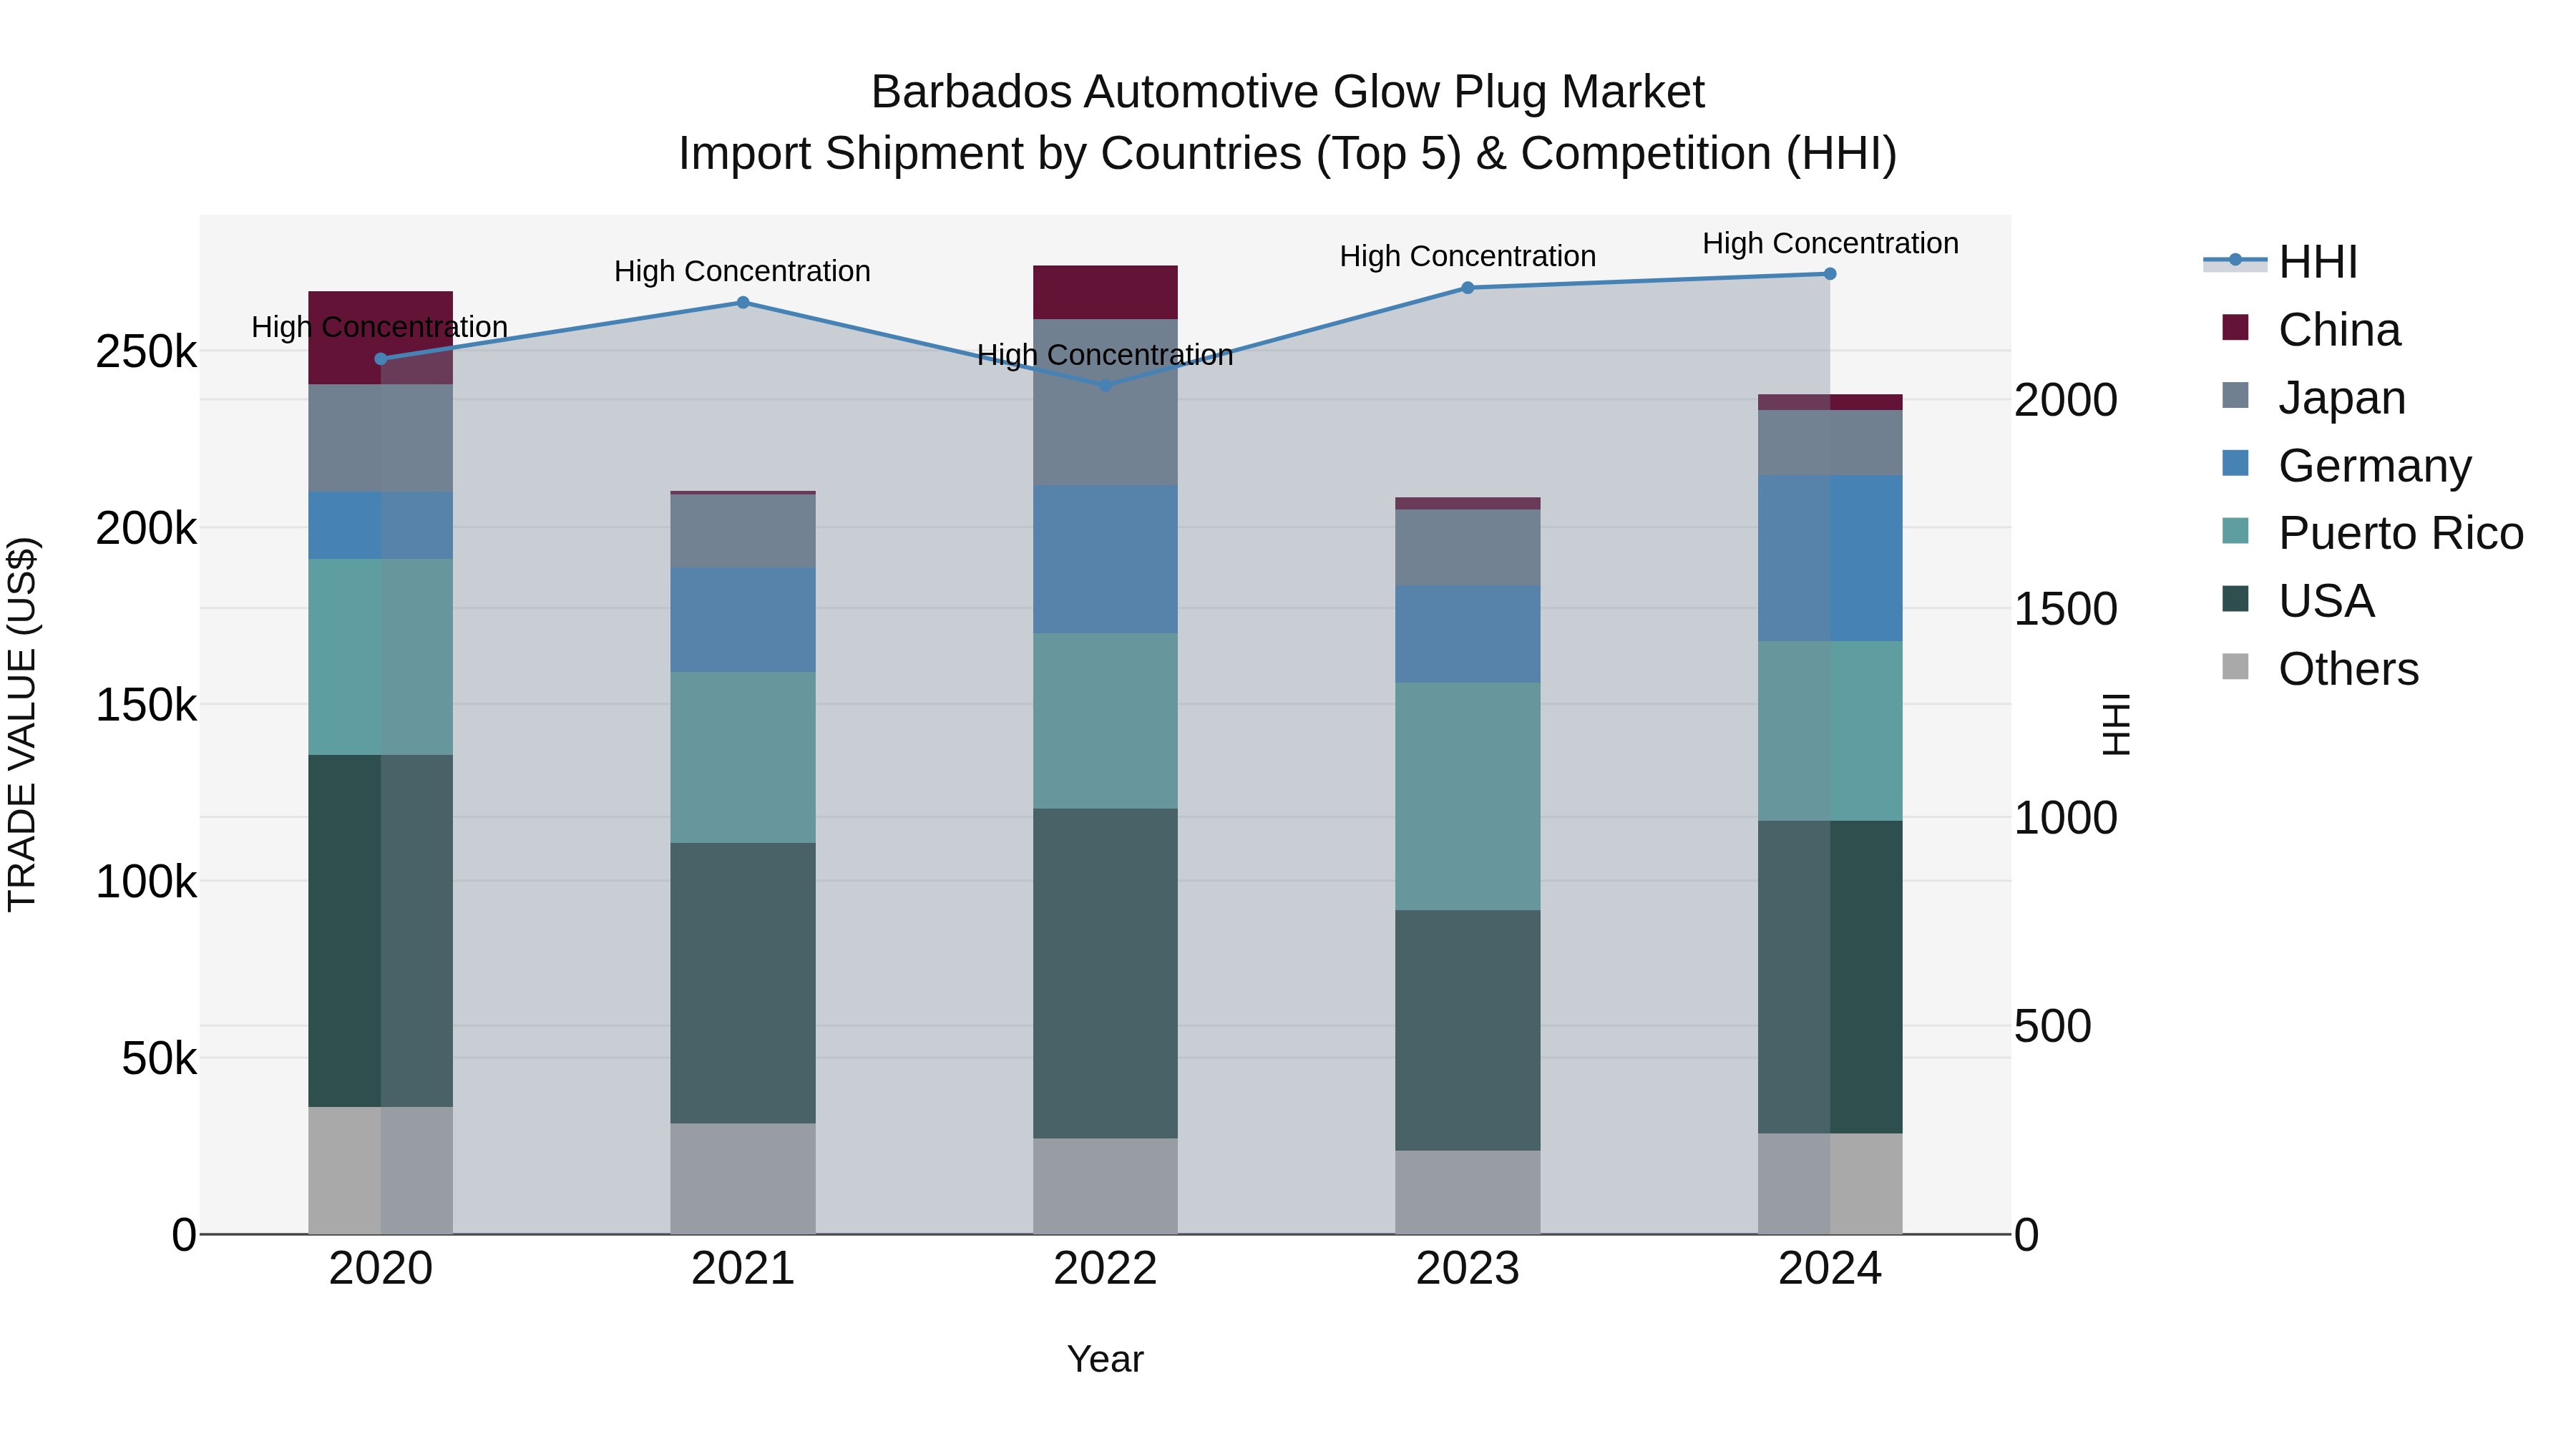Toggle the HHI legend entry

pyautogui.click(x=2281, y=262)
